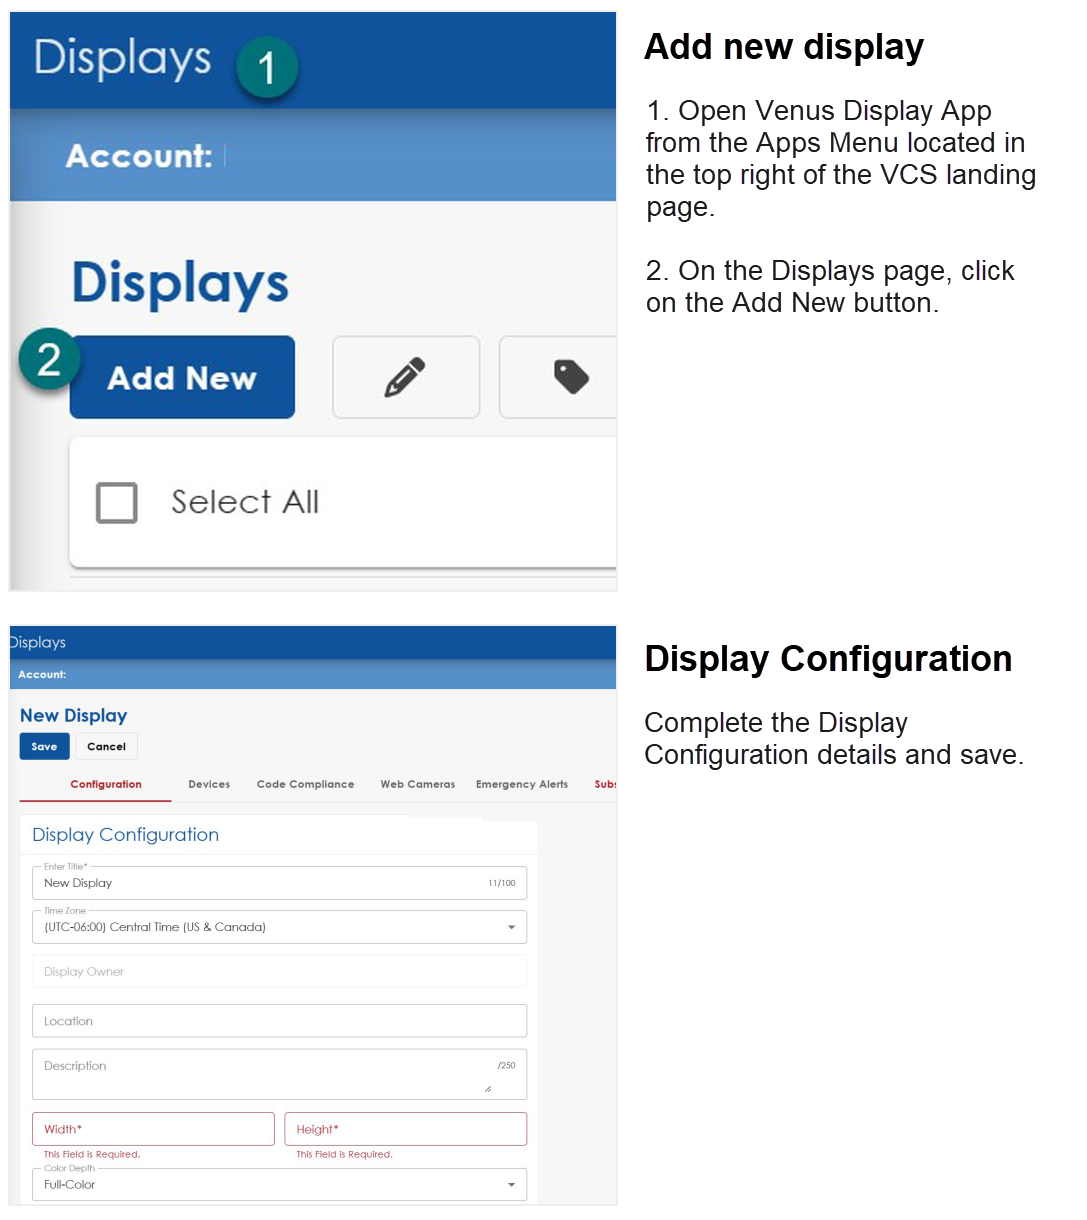Select the pencil edit icon
This screenshot has height=1220, width=1087.
point(406,377)
